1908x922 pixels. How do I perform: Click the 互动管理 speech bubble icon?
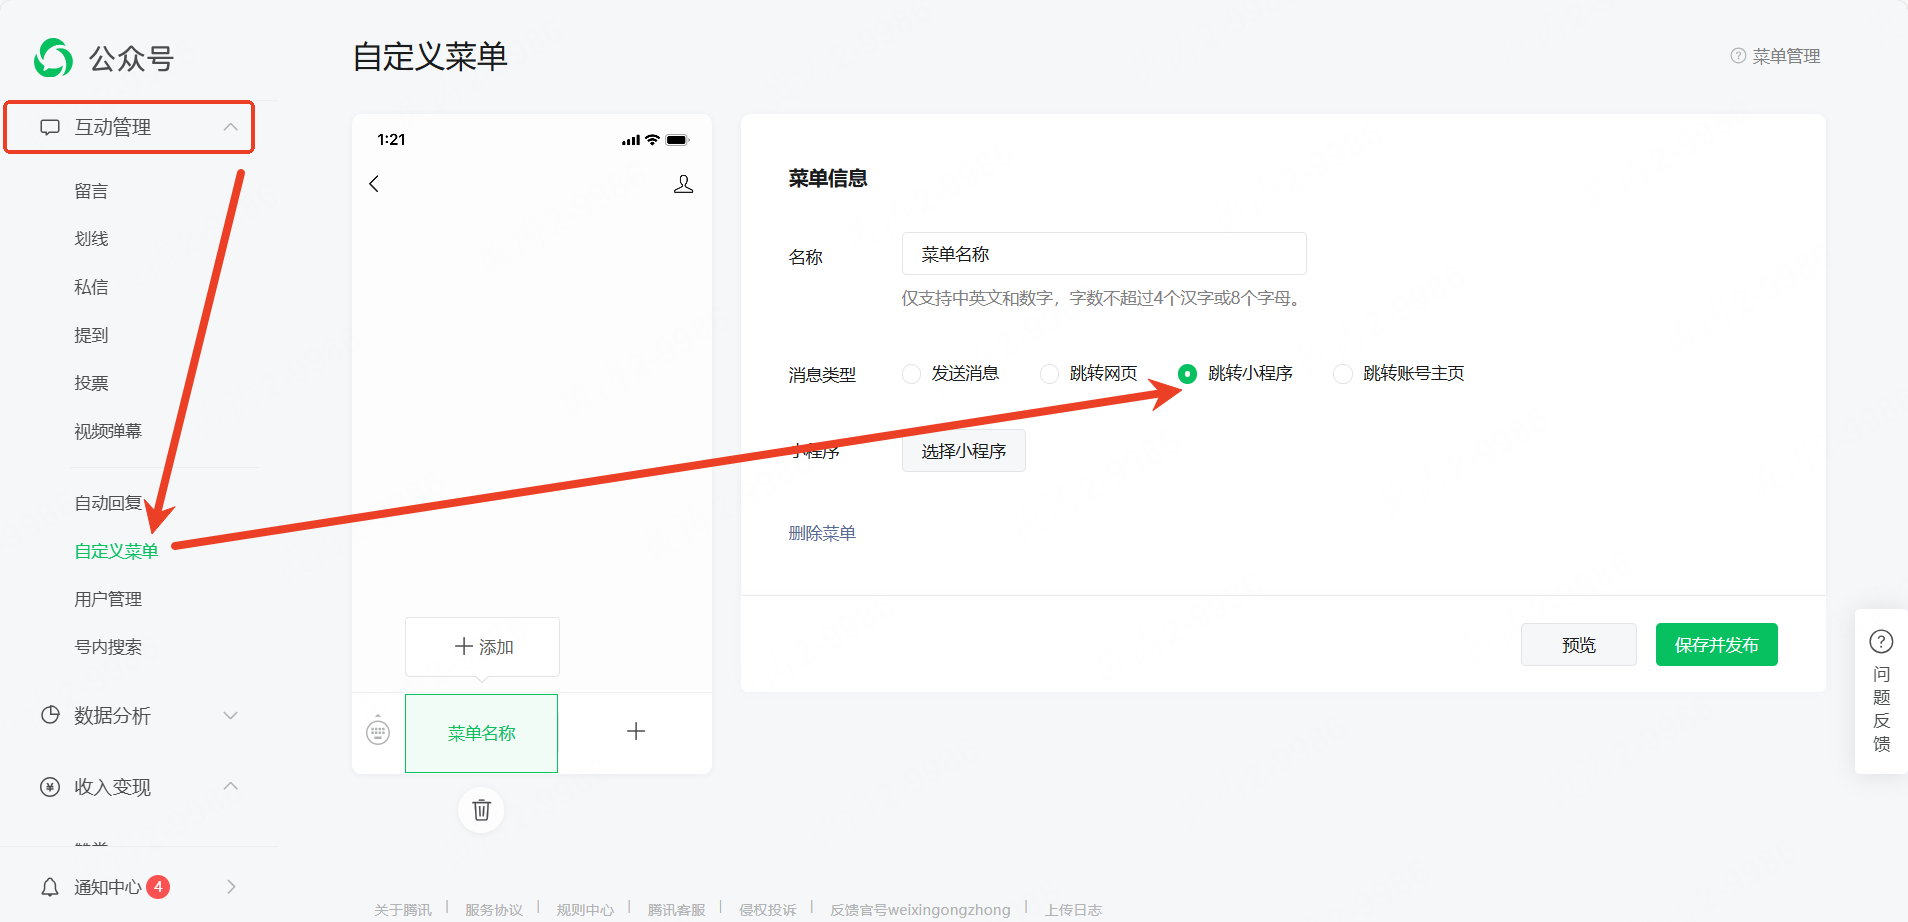click(x=50, y=128)
